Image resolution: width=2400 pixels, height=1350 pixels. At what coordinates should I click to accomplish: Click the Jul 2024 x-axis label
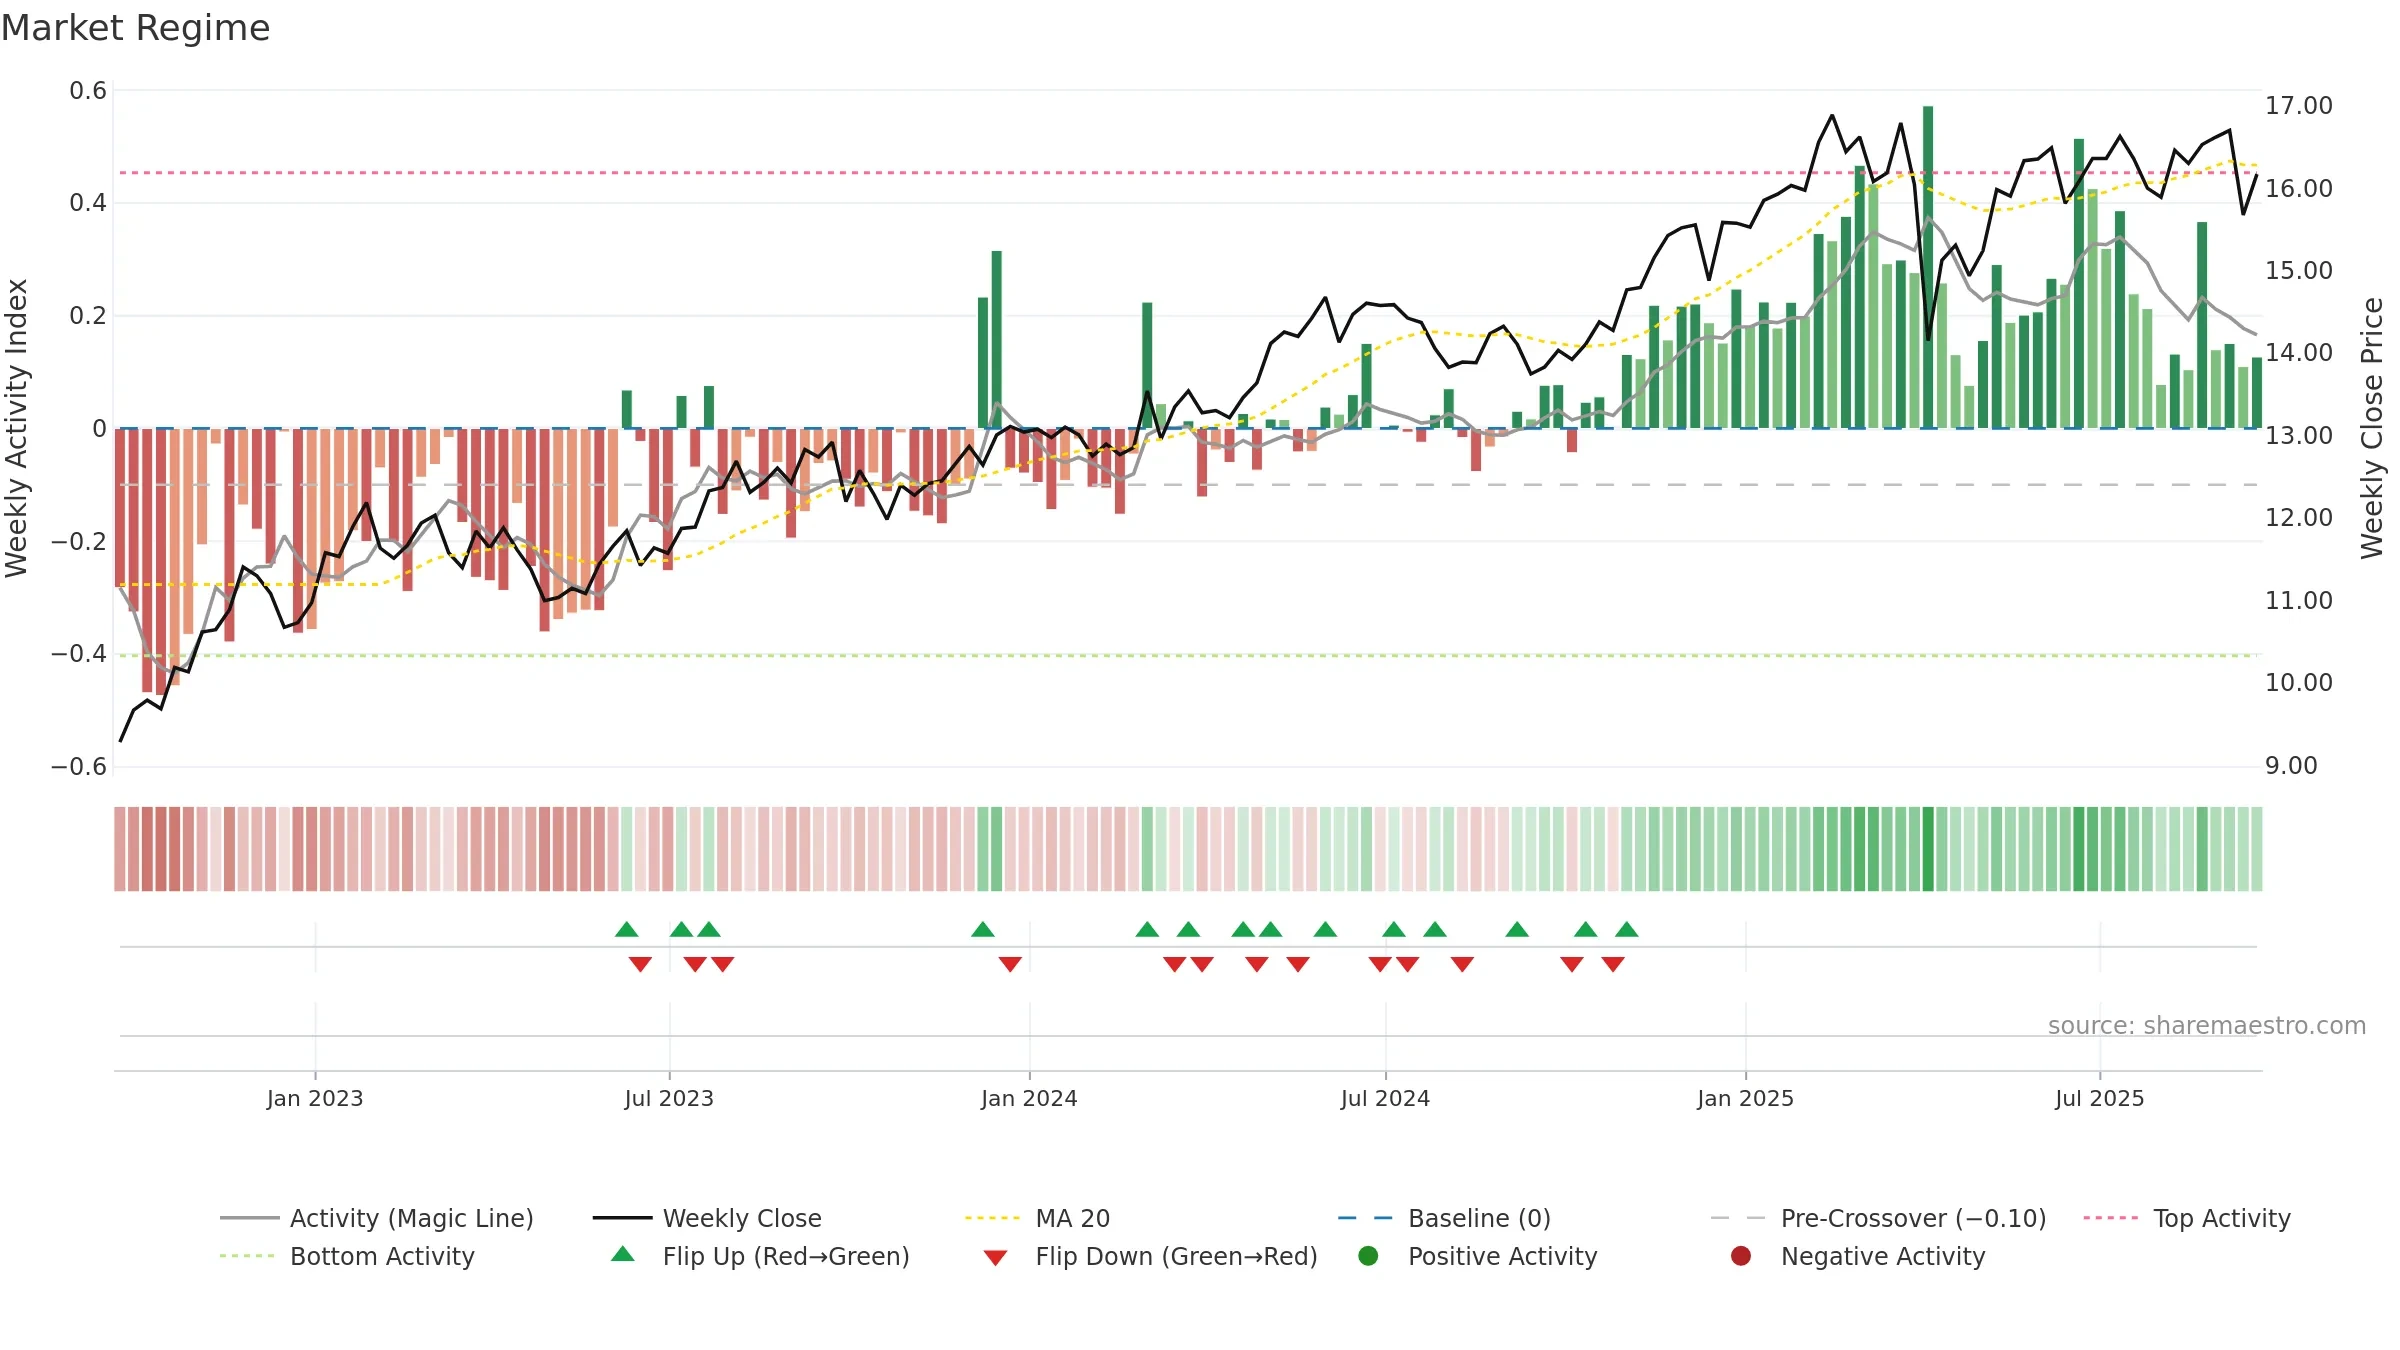pos(1385,1098)
